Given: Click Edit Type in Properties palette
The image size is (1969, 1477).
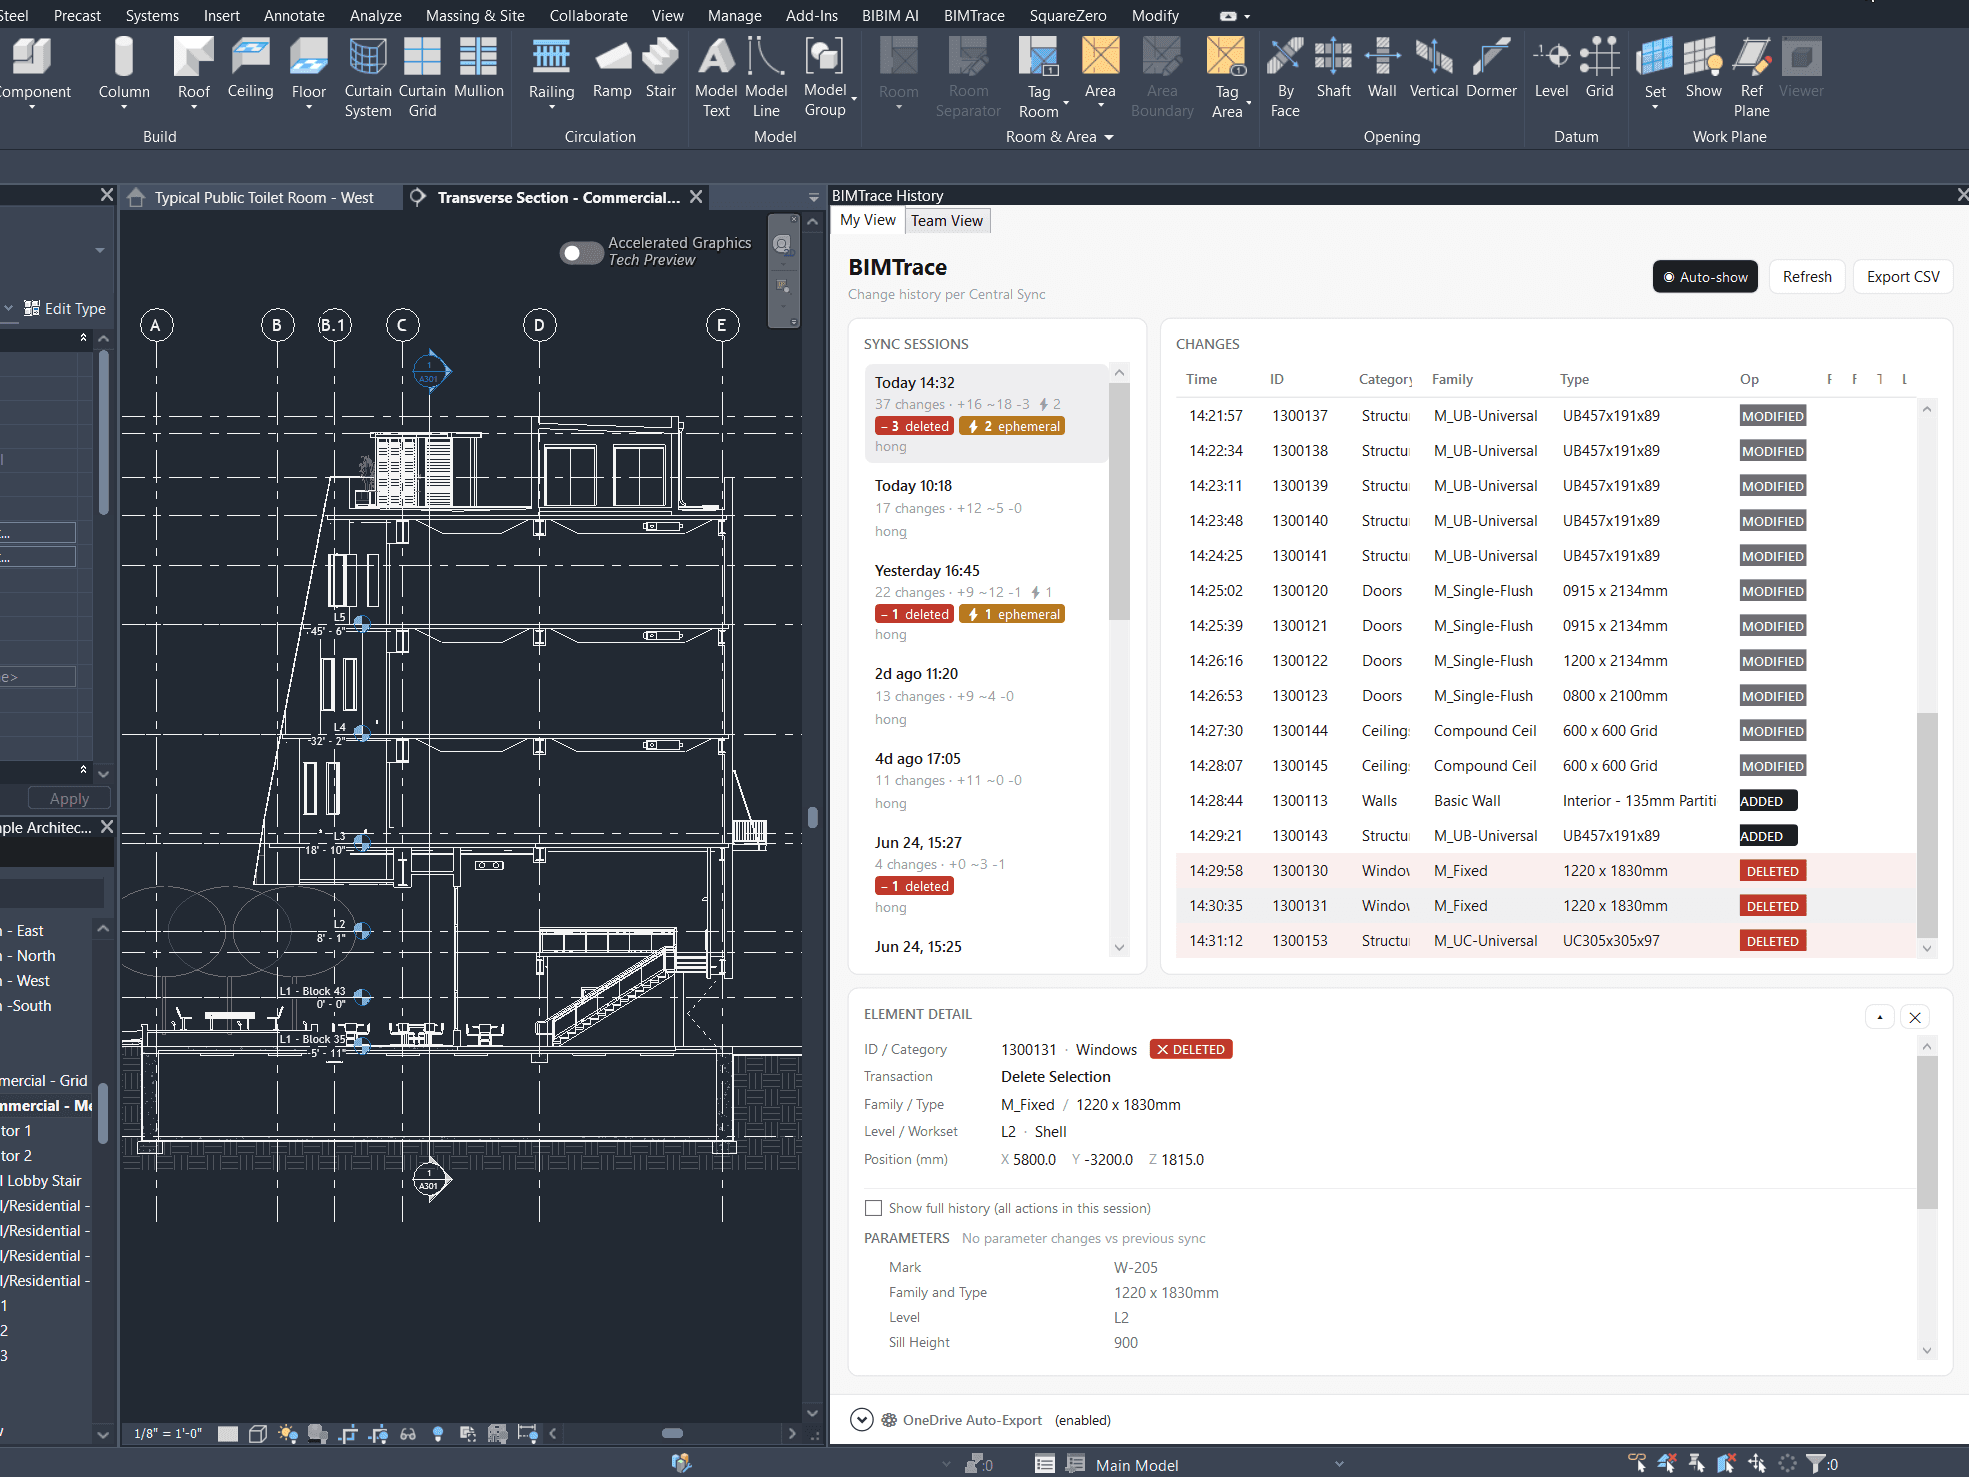Looking at the screenshot, I should click(x=65, y=308).
